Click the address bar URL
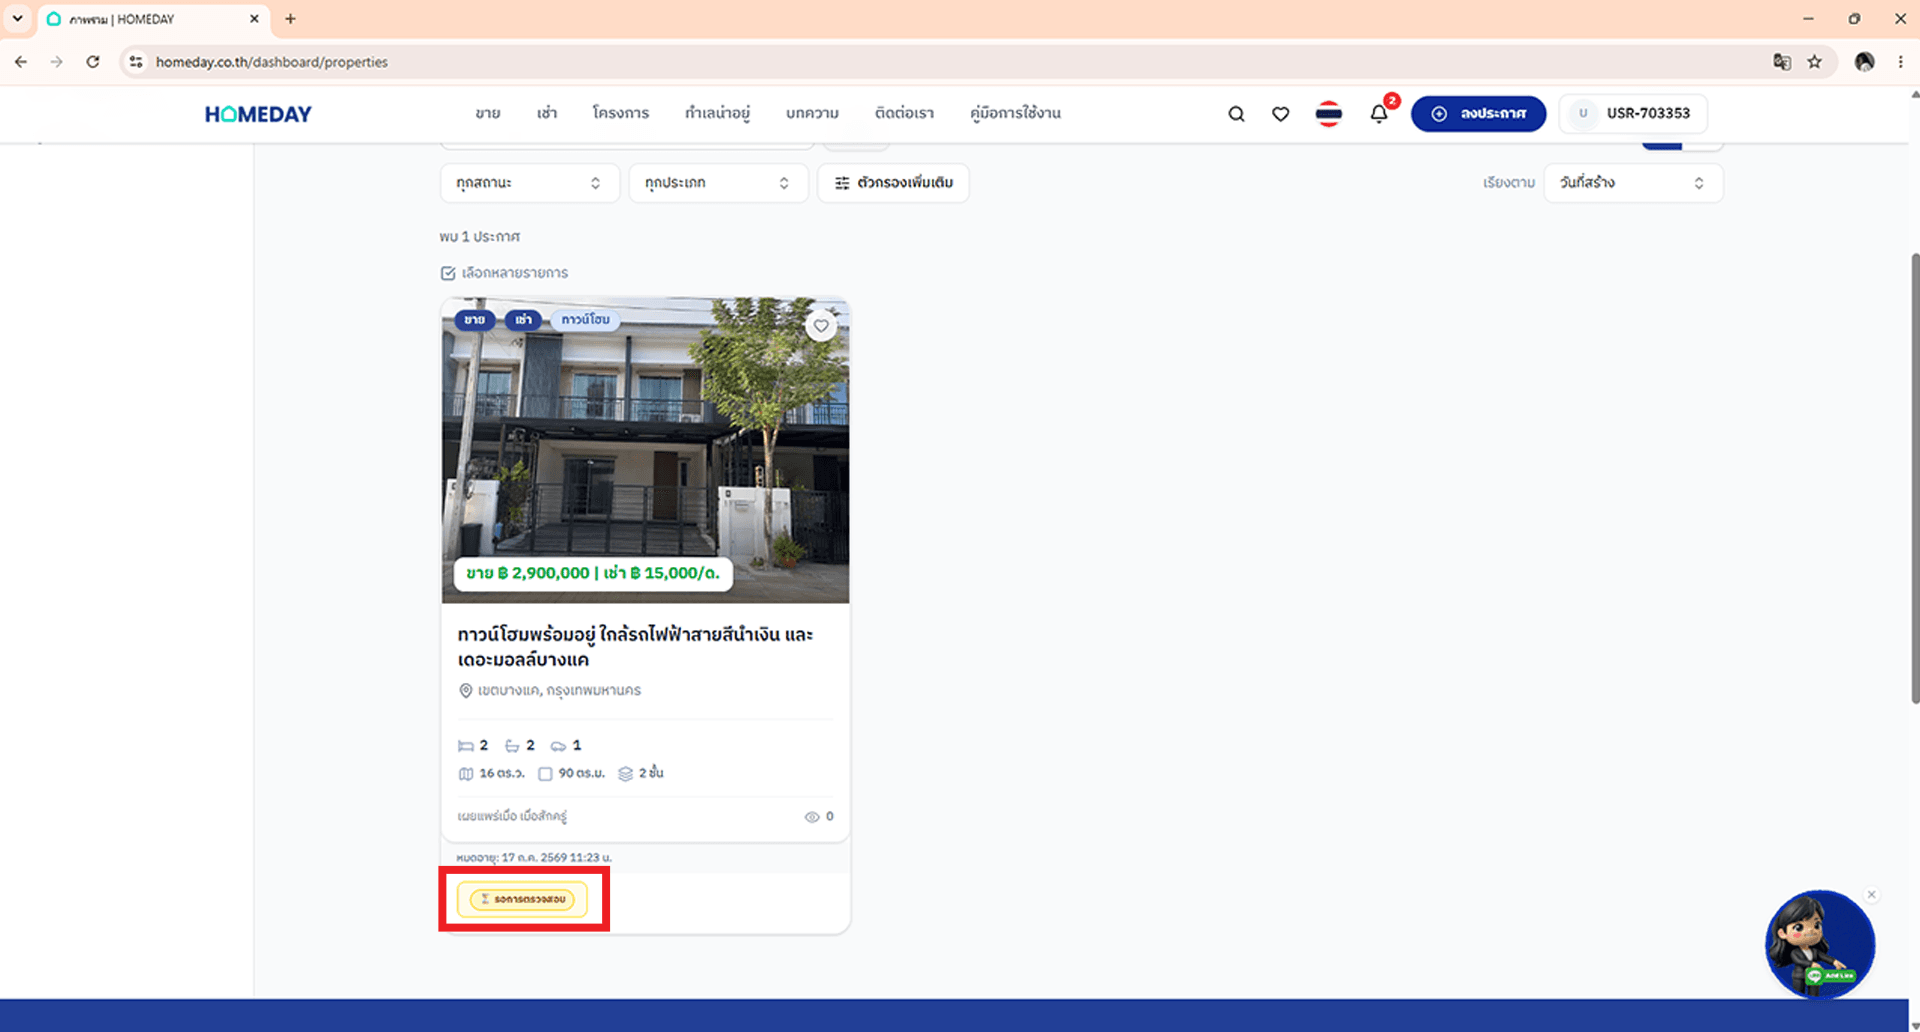 (x=272, y=62)
